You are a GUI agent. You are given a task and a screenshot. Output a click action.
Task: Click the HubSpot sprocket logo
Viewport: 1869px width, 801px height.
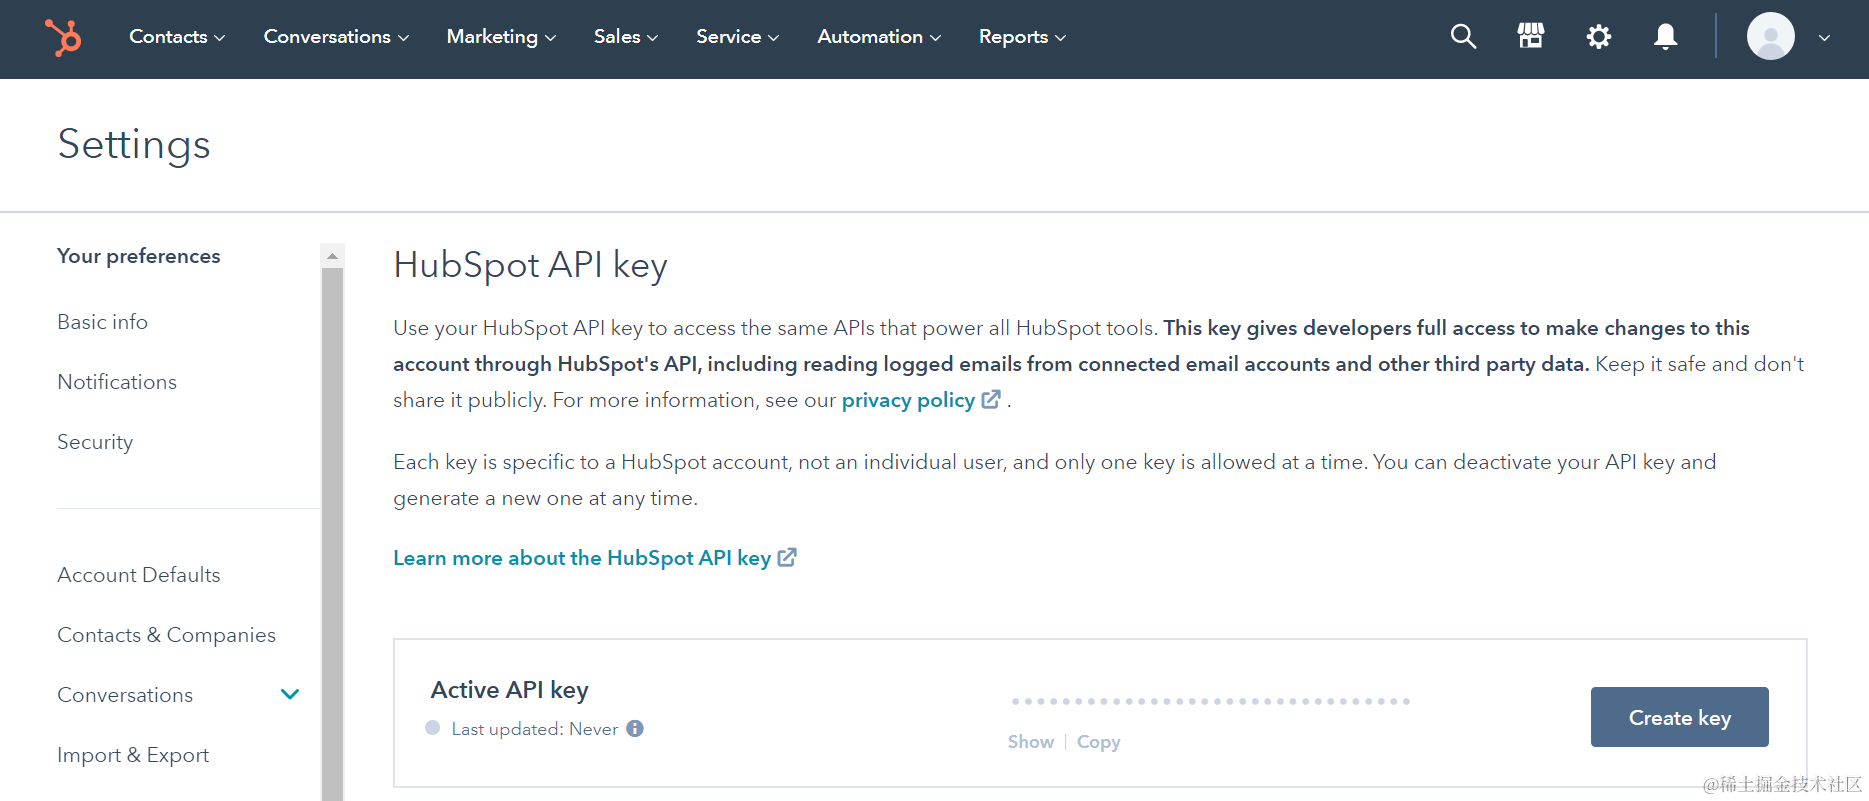63,37
